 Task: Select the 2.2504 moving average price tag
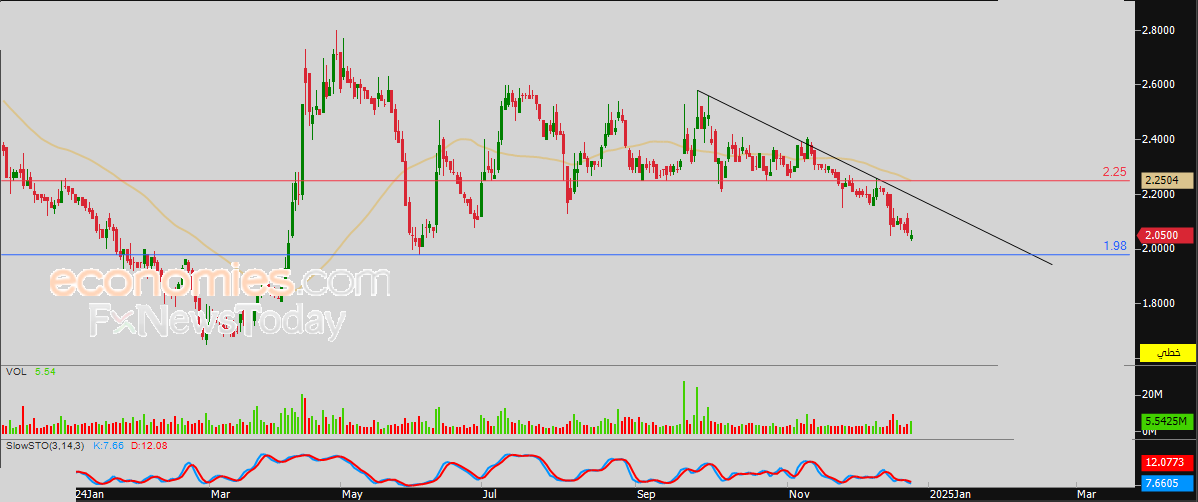(x=1167, y=181)
